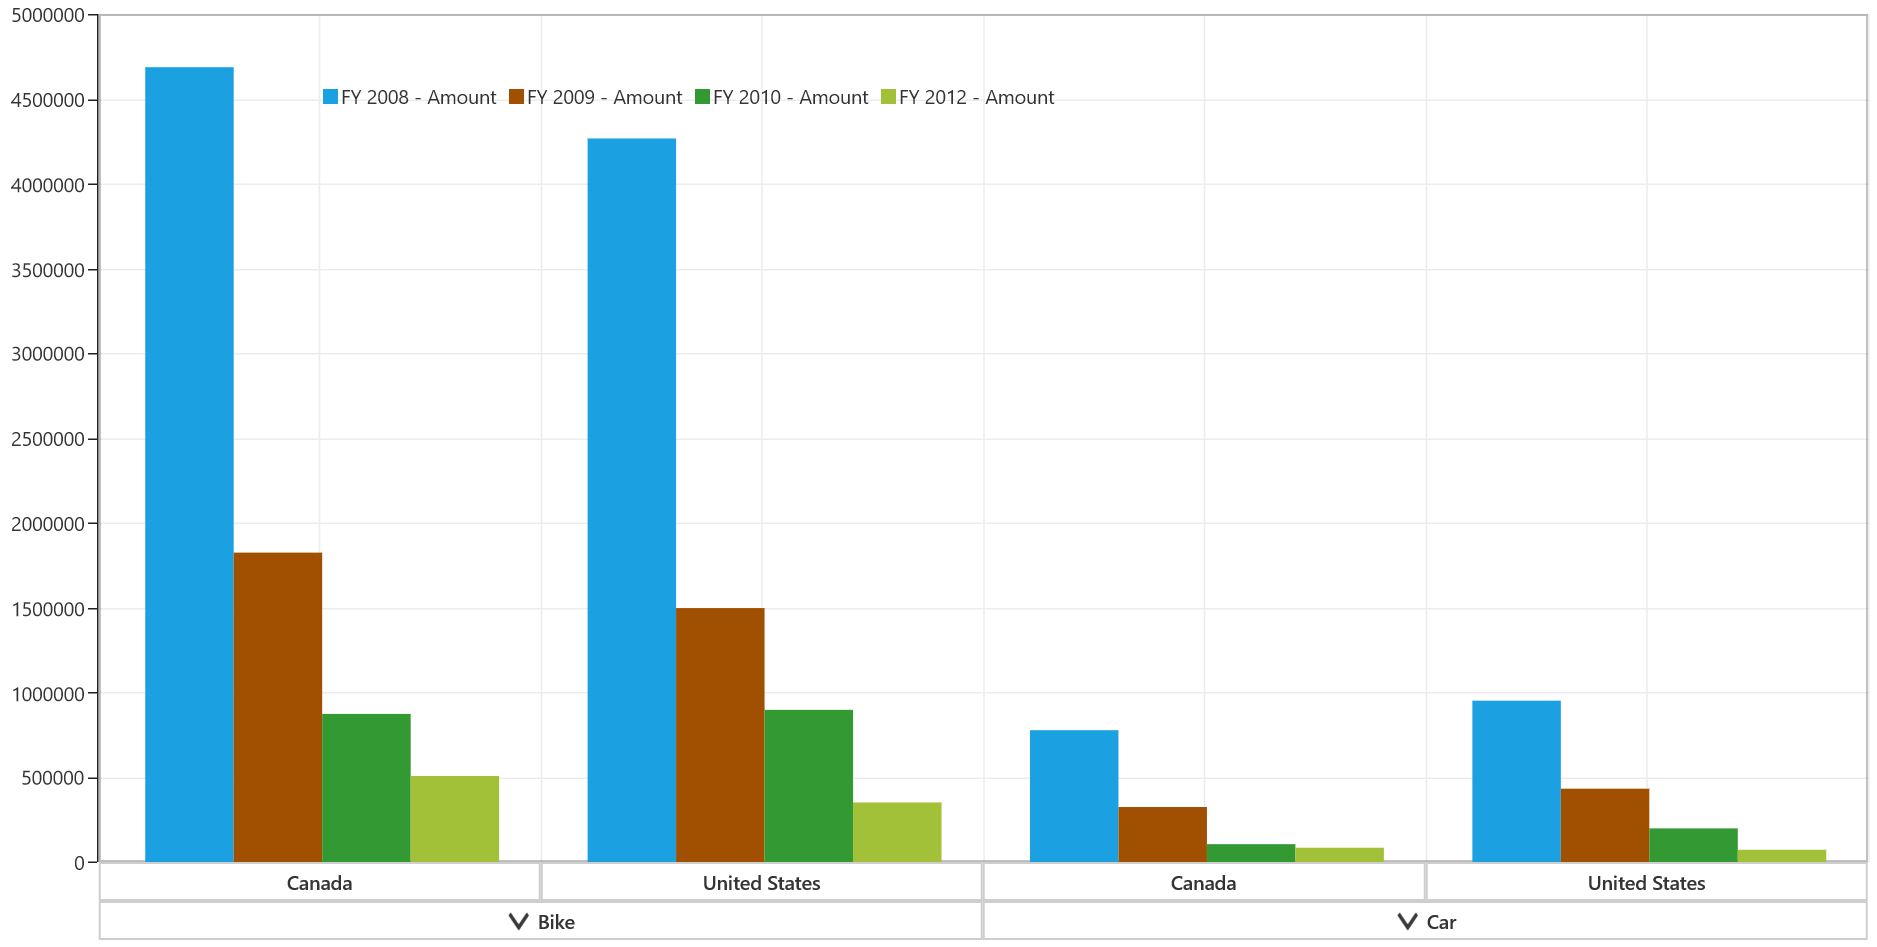Toggle the FY 2010 - Amount legend label
The height and width of the screenshot is (947, 1877).
790,97
